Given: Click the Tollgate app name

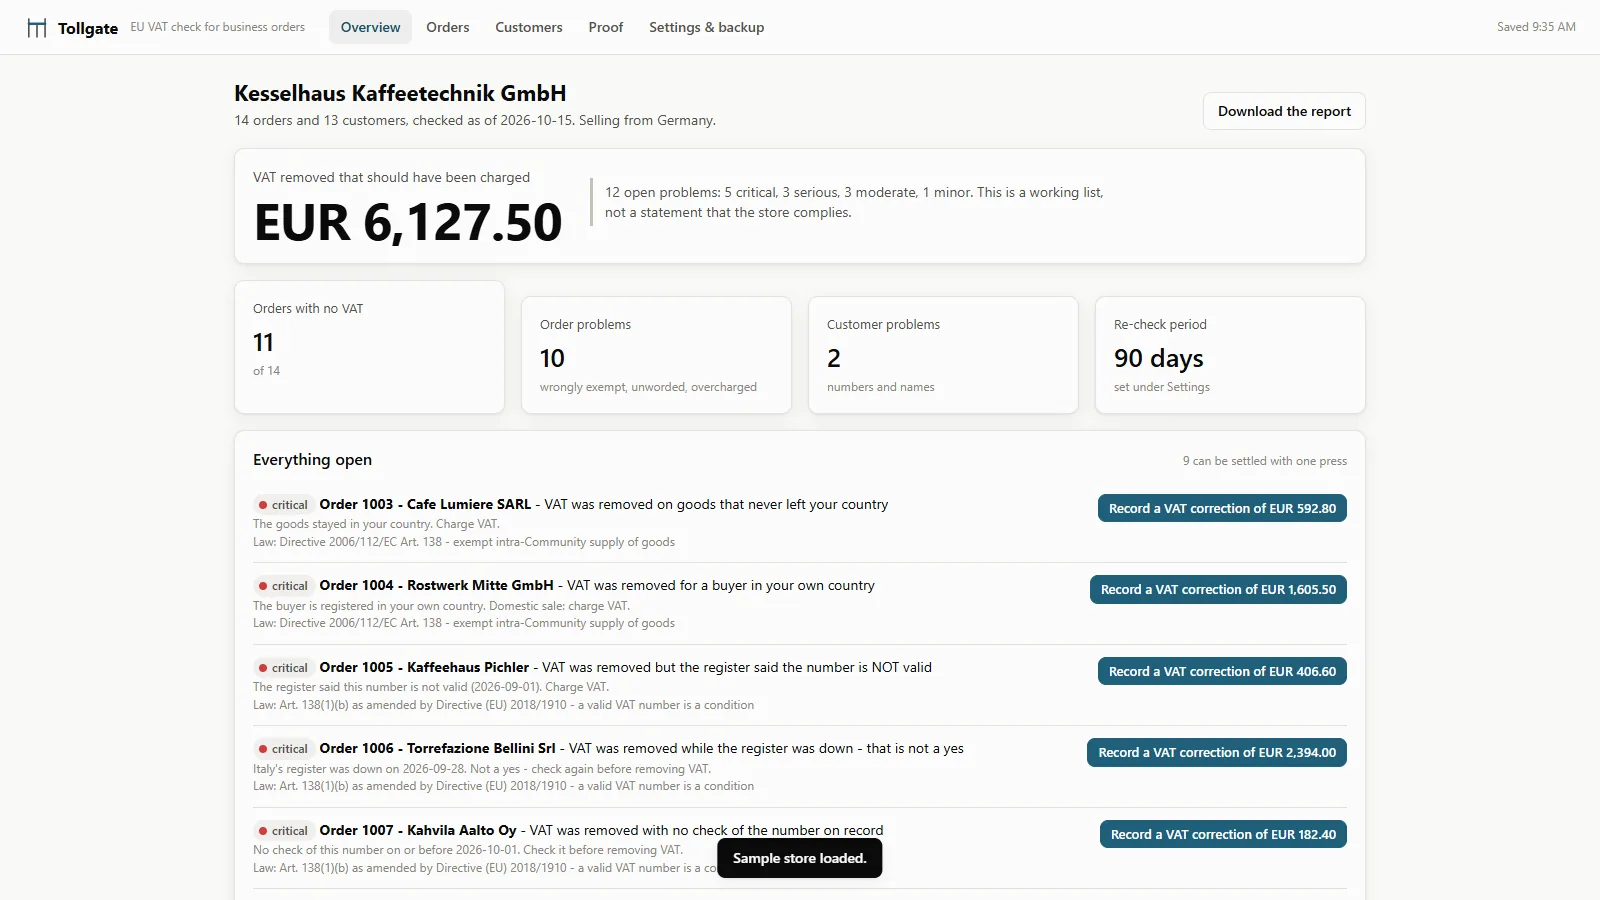Looking at the screenshot, I should pos(88,28).
